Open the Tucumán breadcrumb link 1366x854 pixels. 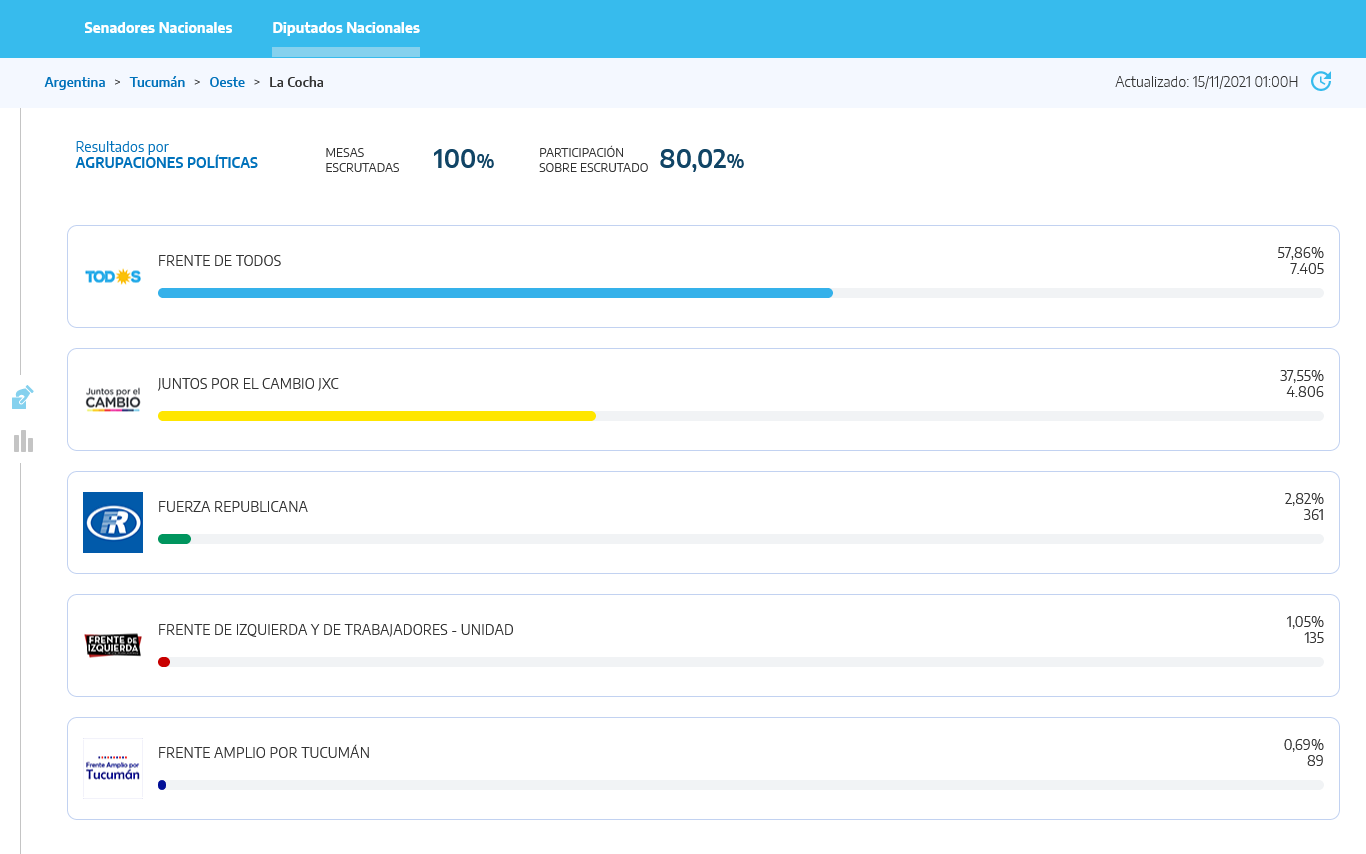click(x=157, y=82)
